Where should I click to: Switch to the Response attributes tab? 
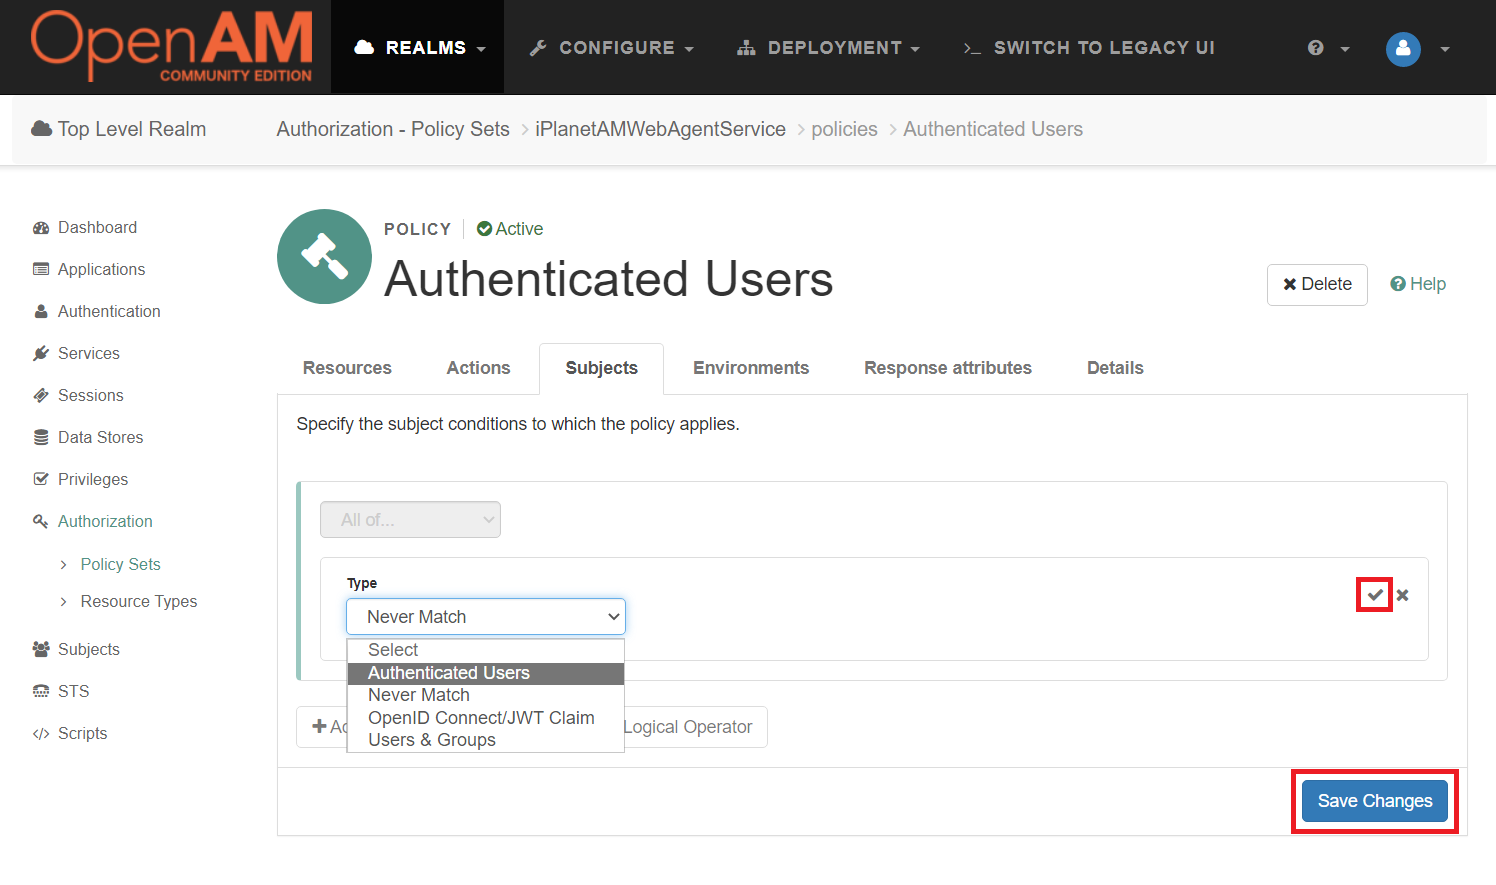click(948, 368)
